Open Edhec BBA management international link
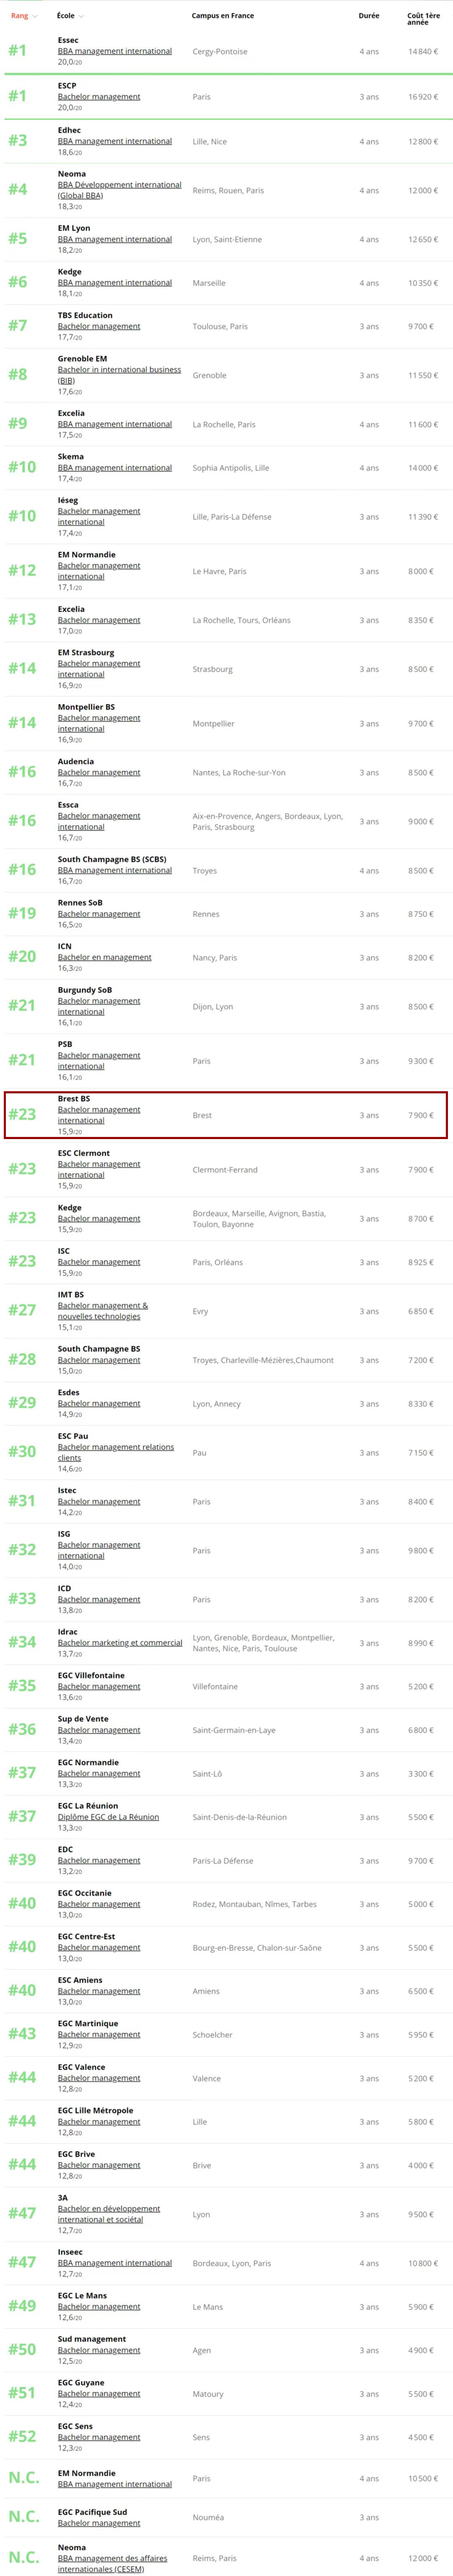The width and height of the screenshot is (453, 2576). (x=114, y=141)
